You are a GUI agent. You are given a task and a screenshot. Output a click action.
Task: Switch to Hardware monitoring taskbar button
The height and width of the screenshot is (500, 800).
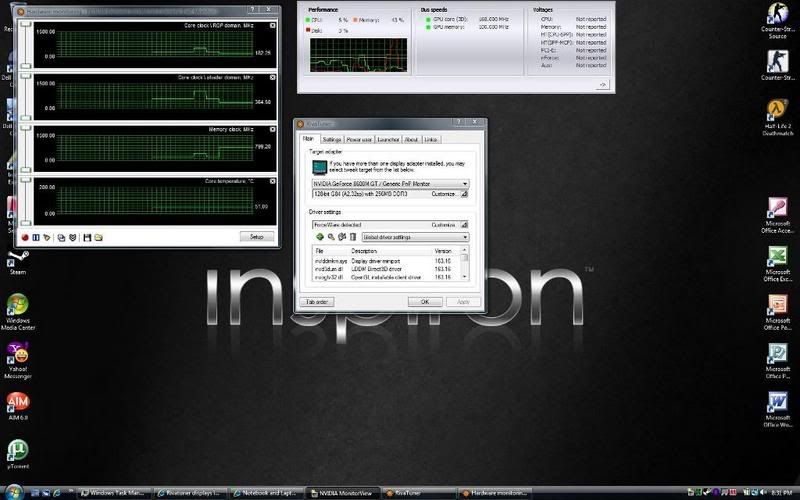(x=494, y=493)
